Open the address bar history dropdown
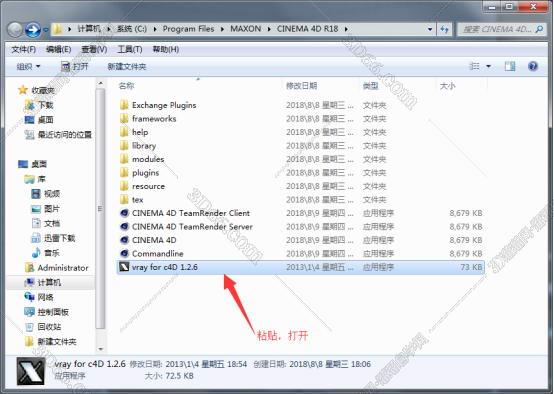Image resolution: width=554 pixels, height=394 pixels. click(430, 29)
